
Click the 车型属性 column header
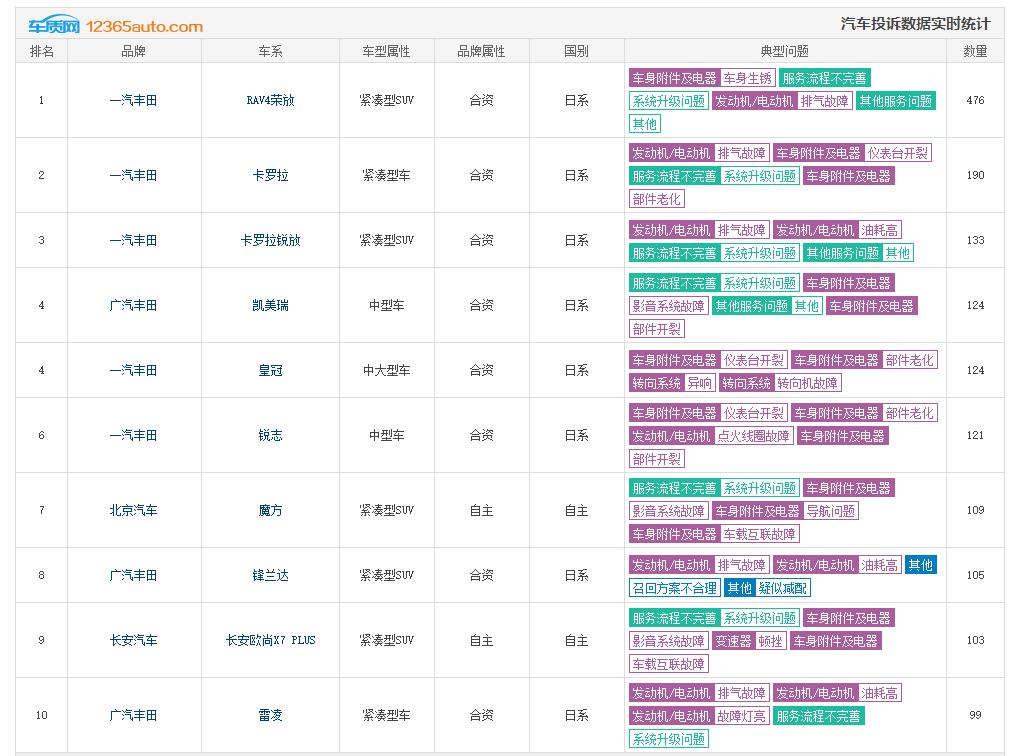(x=387, y=51)
